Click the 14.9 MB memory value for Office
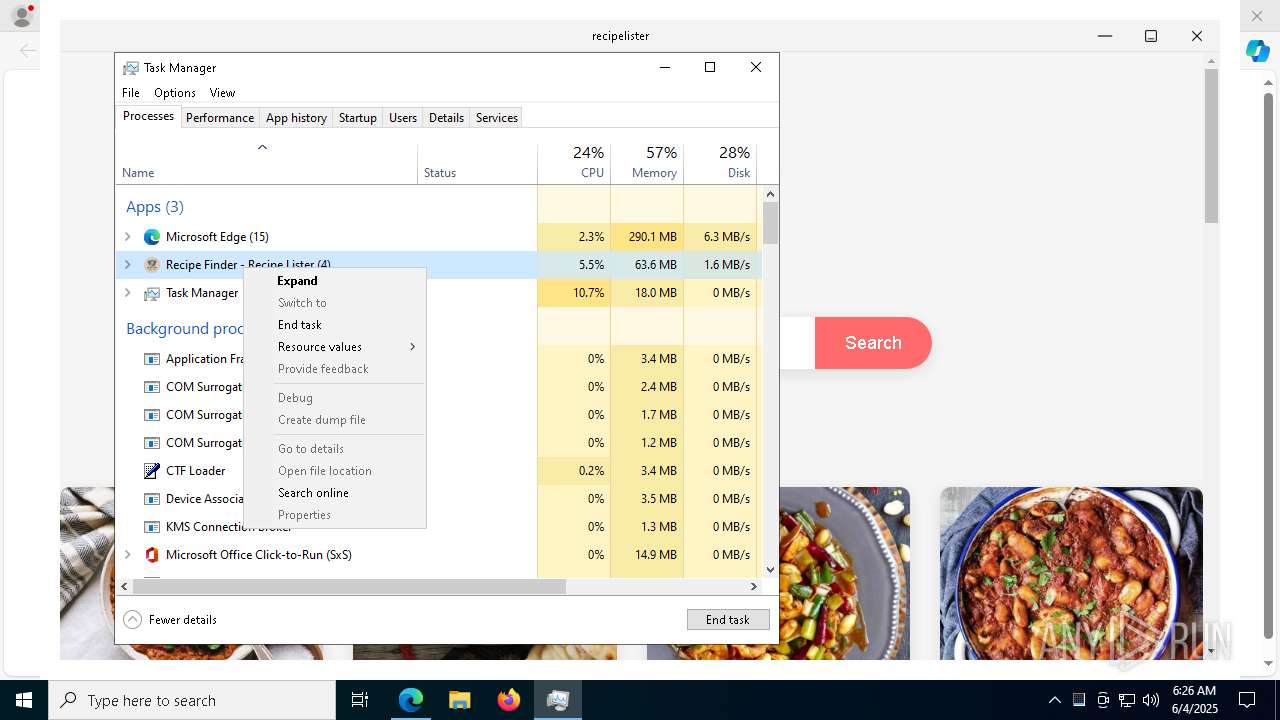Image resolution: width=1280 pixels, height=720 pixels. 655,555
